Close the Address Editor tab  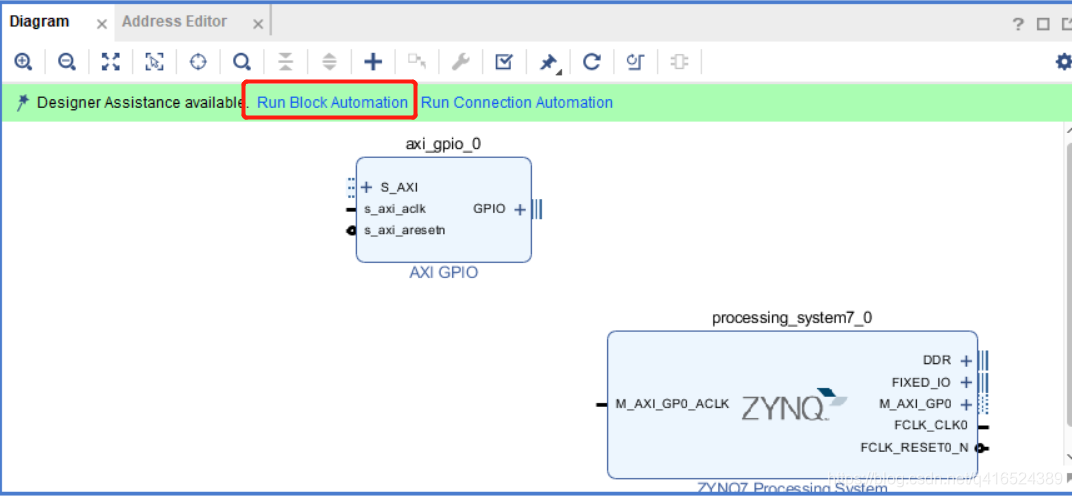pos(258,25)
